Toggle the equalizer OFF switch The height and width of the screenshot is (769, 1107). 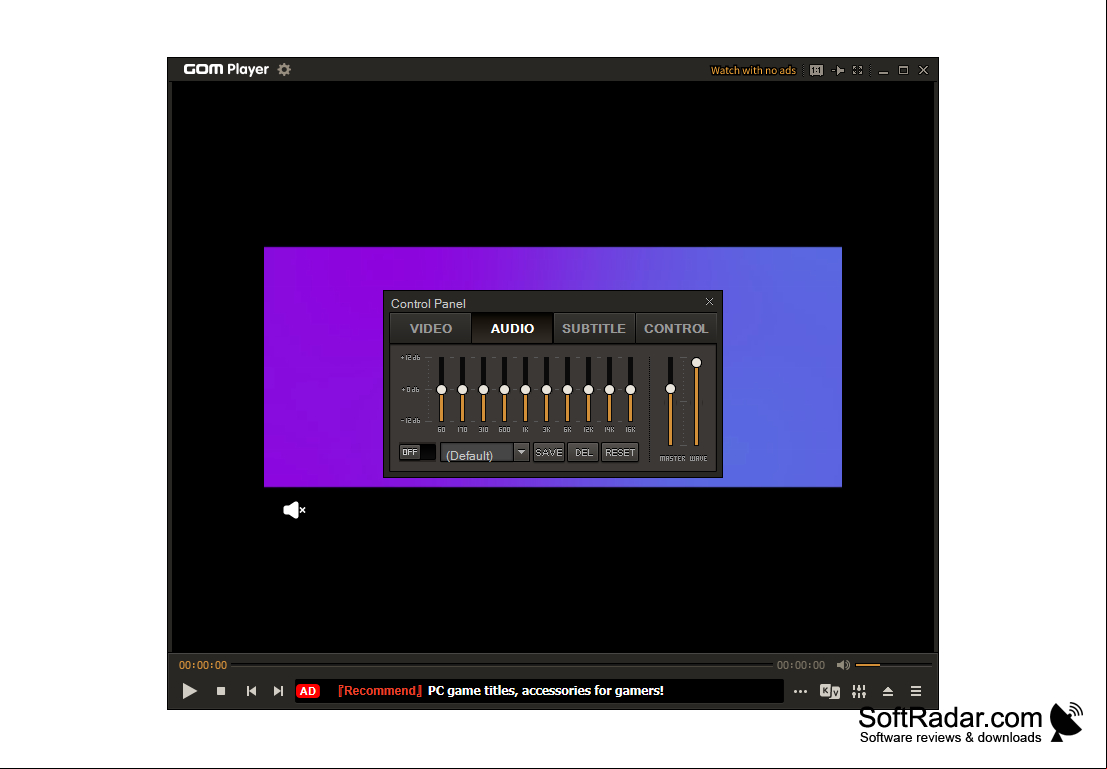(417, 452)
